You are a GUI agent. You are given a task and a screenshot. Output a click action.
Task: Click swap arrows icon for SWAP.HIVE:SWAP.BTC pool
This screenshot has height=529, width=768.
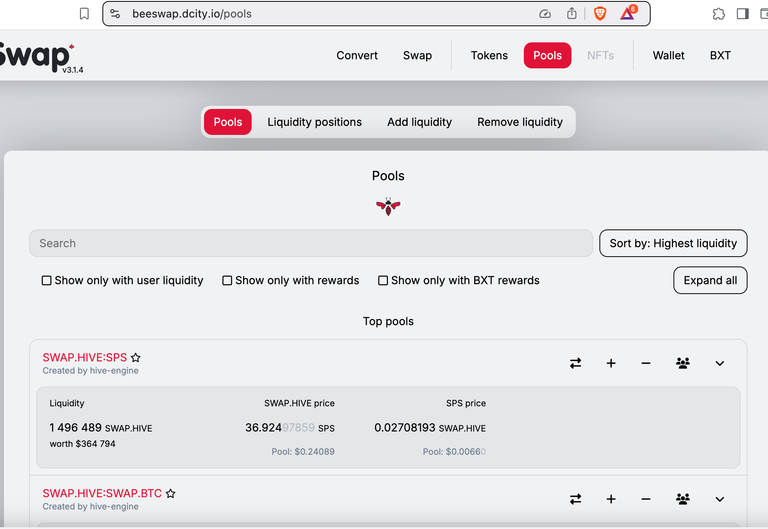coord(576,499)
